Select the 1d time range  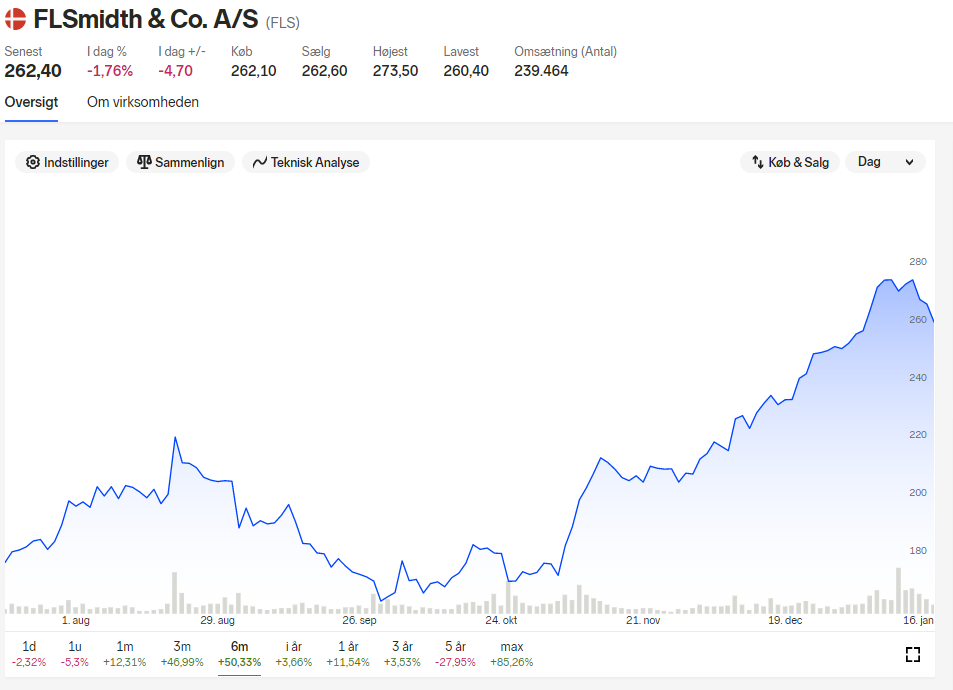click(x=29, y=654)
